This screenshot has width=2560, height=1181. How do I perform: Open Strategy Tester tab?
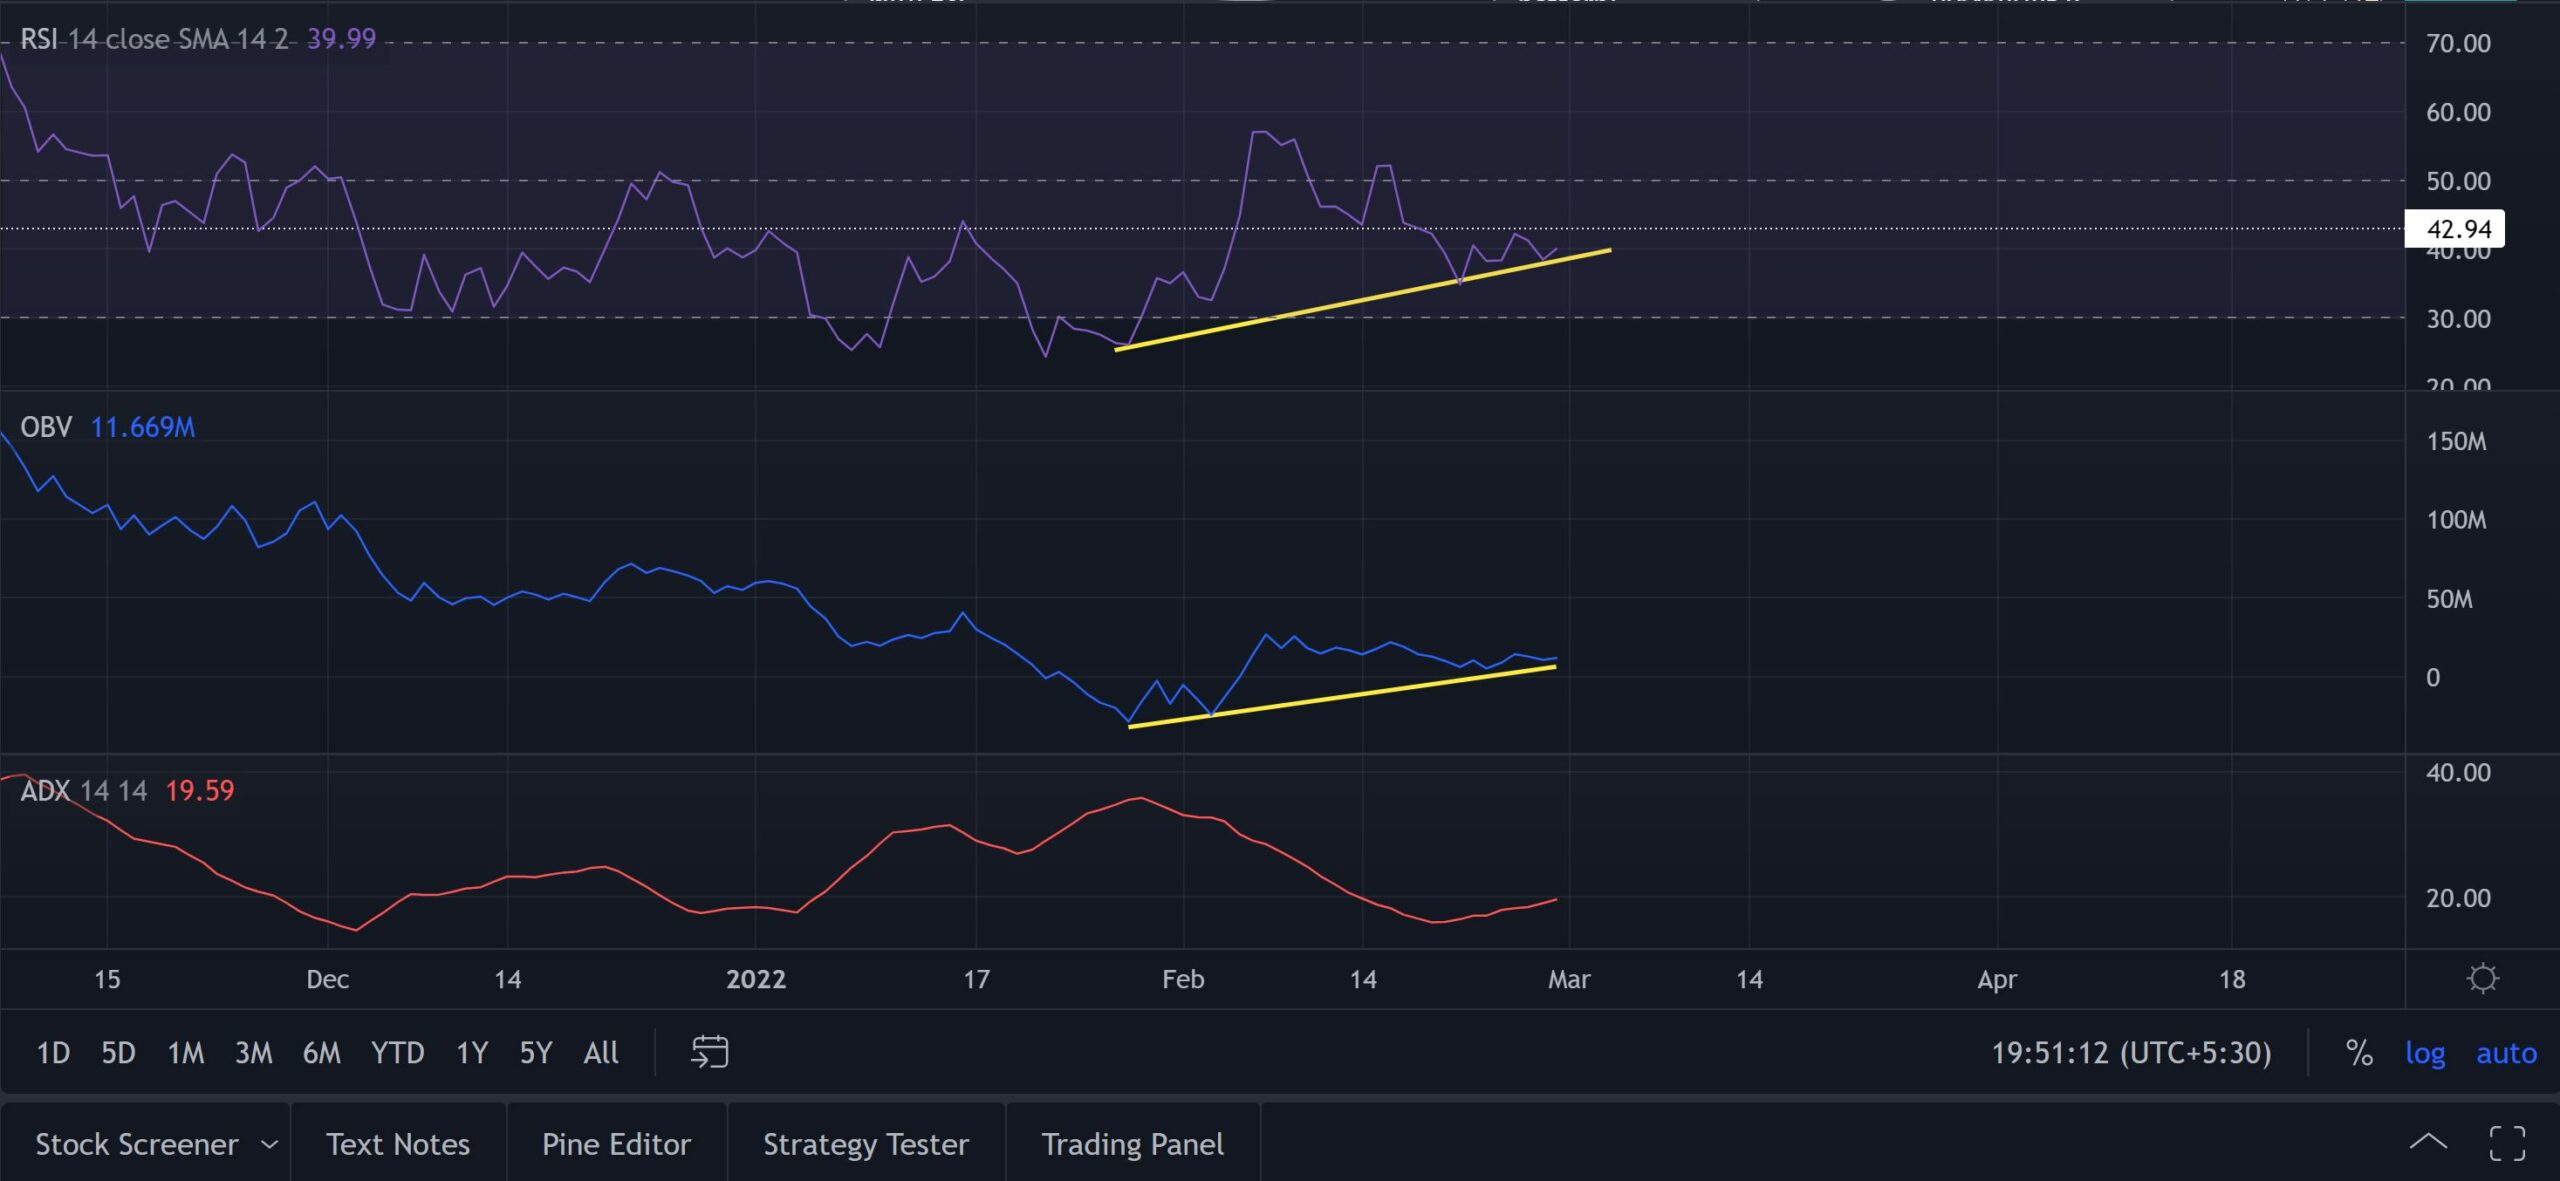pos(865,1144)
